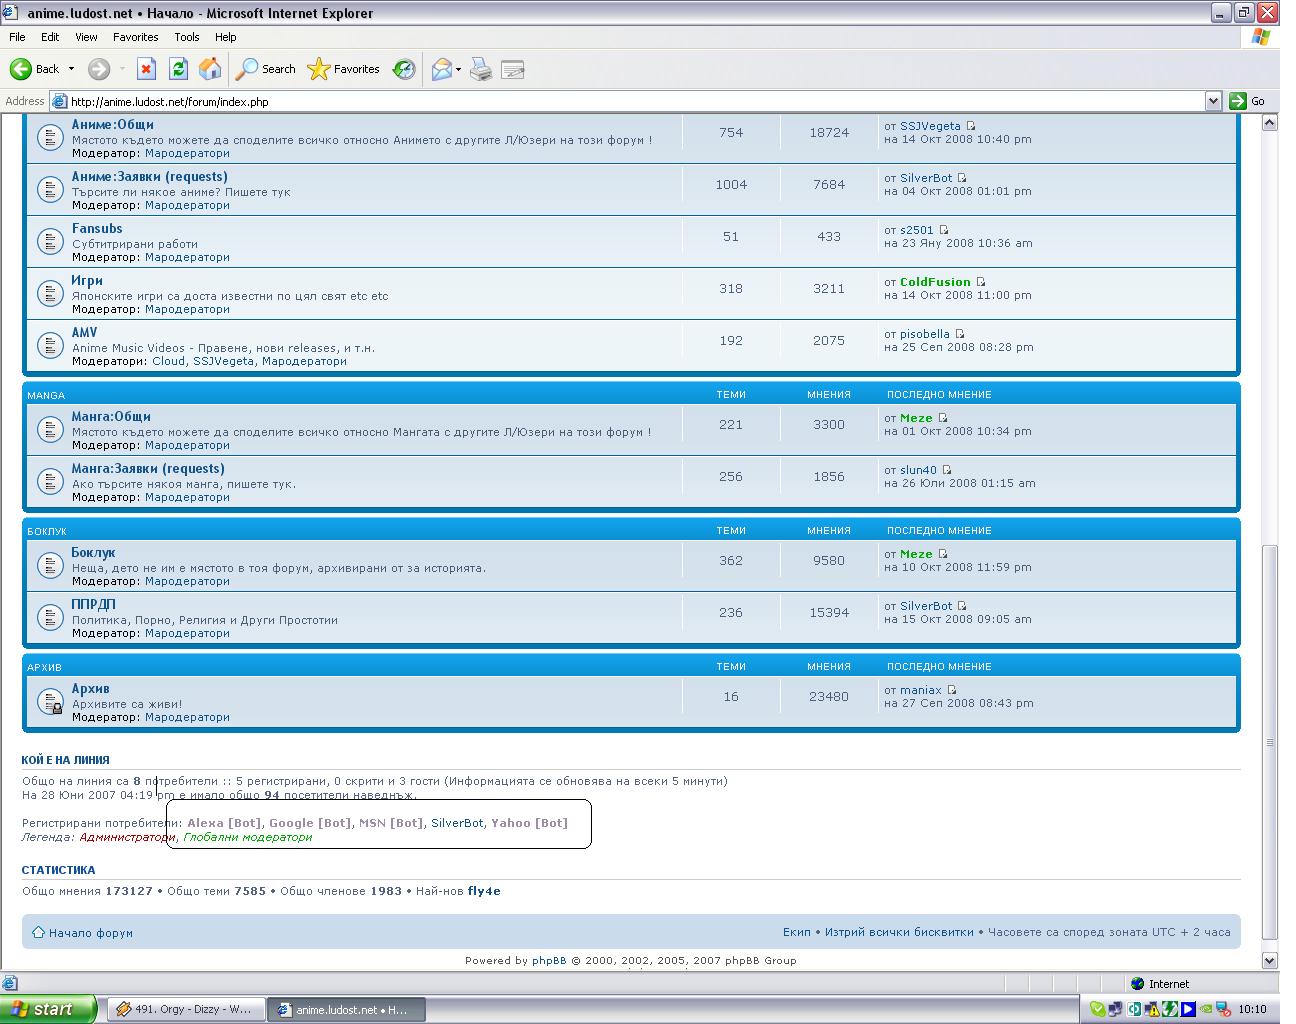The width and height of the screenshot is (1296, 1024).
Task: Open the Favorites star button
Action: point(344,69)
